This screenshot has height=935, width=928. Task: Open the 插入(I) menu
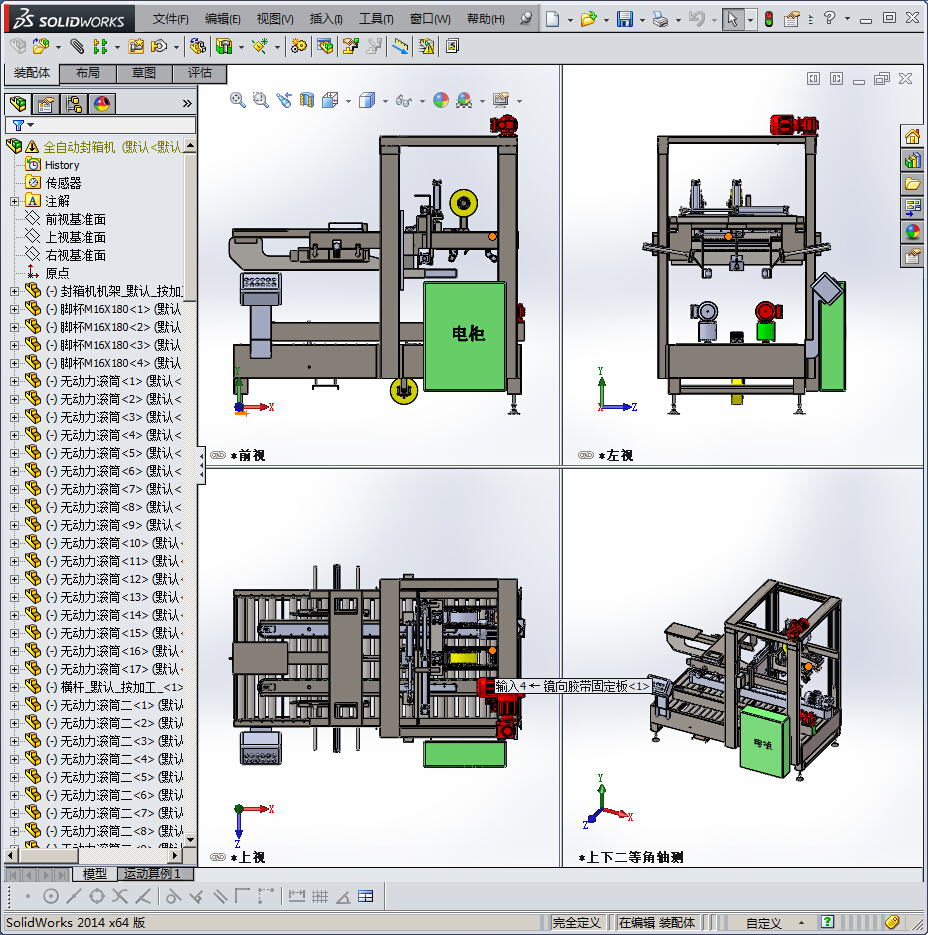click(326, 19)
